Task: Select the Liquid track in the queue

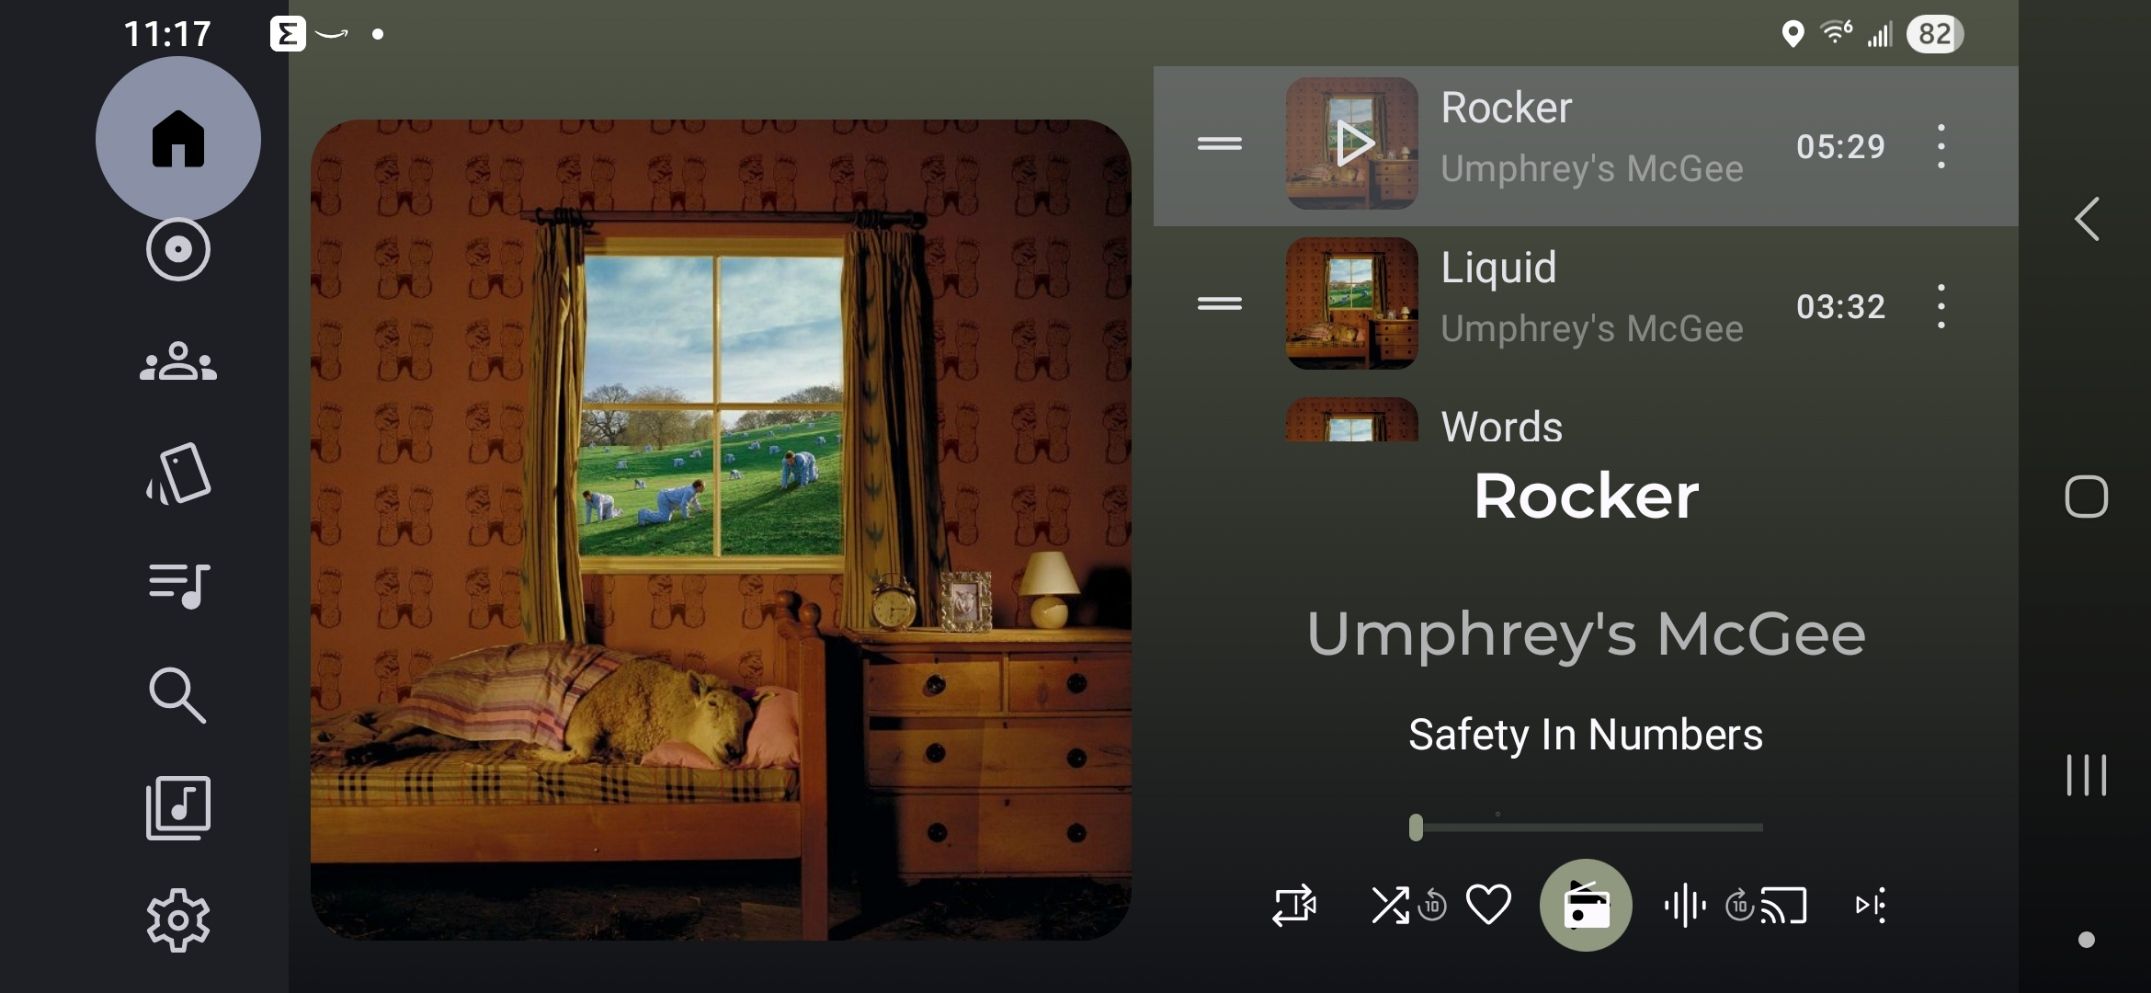Action: point(1585,304)
